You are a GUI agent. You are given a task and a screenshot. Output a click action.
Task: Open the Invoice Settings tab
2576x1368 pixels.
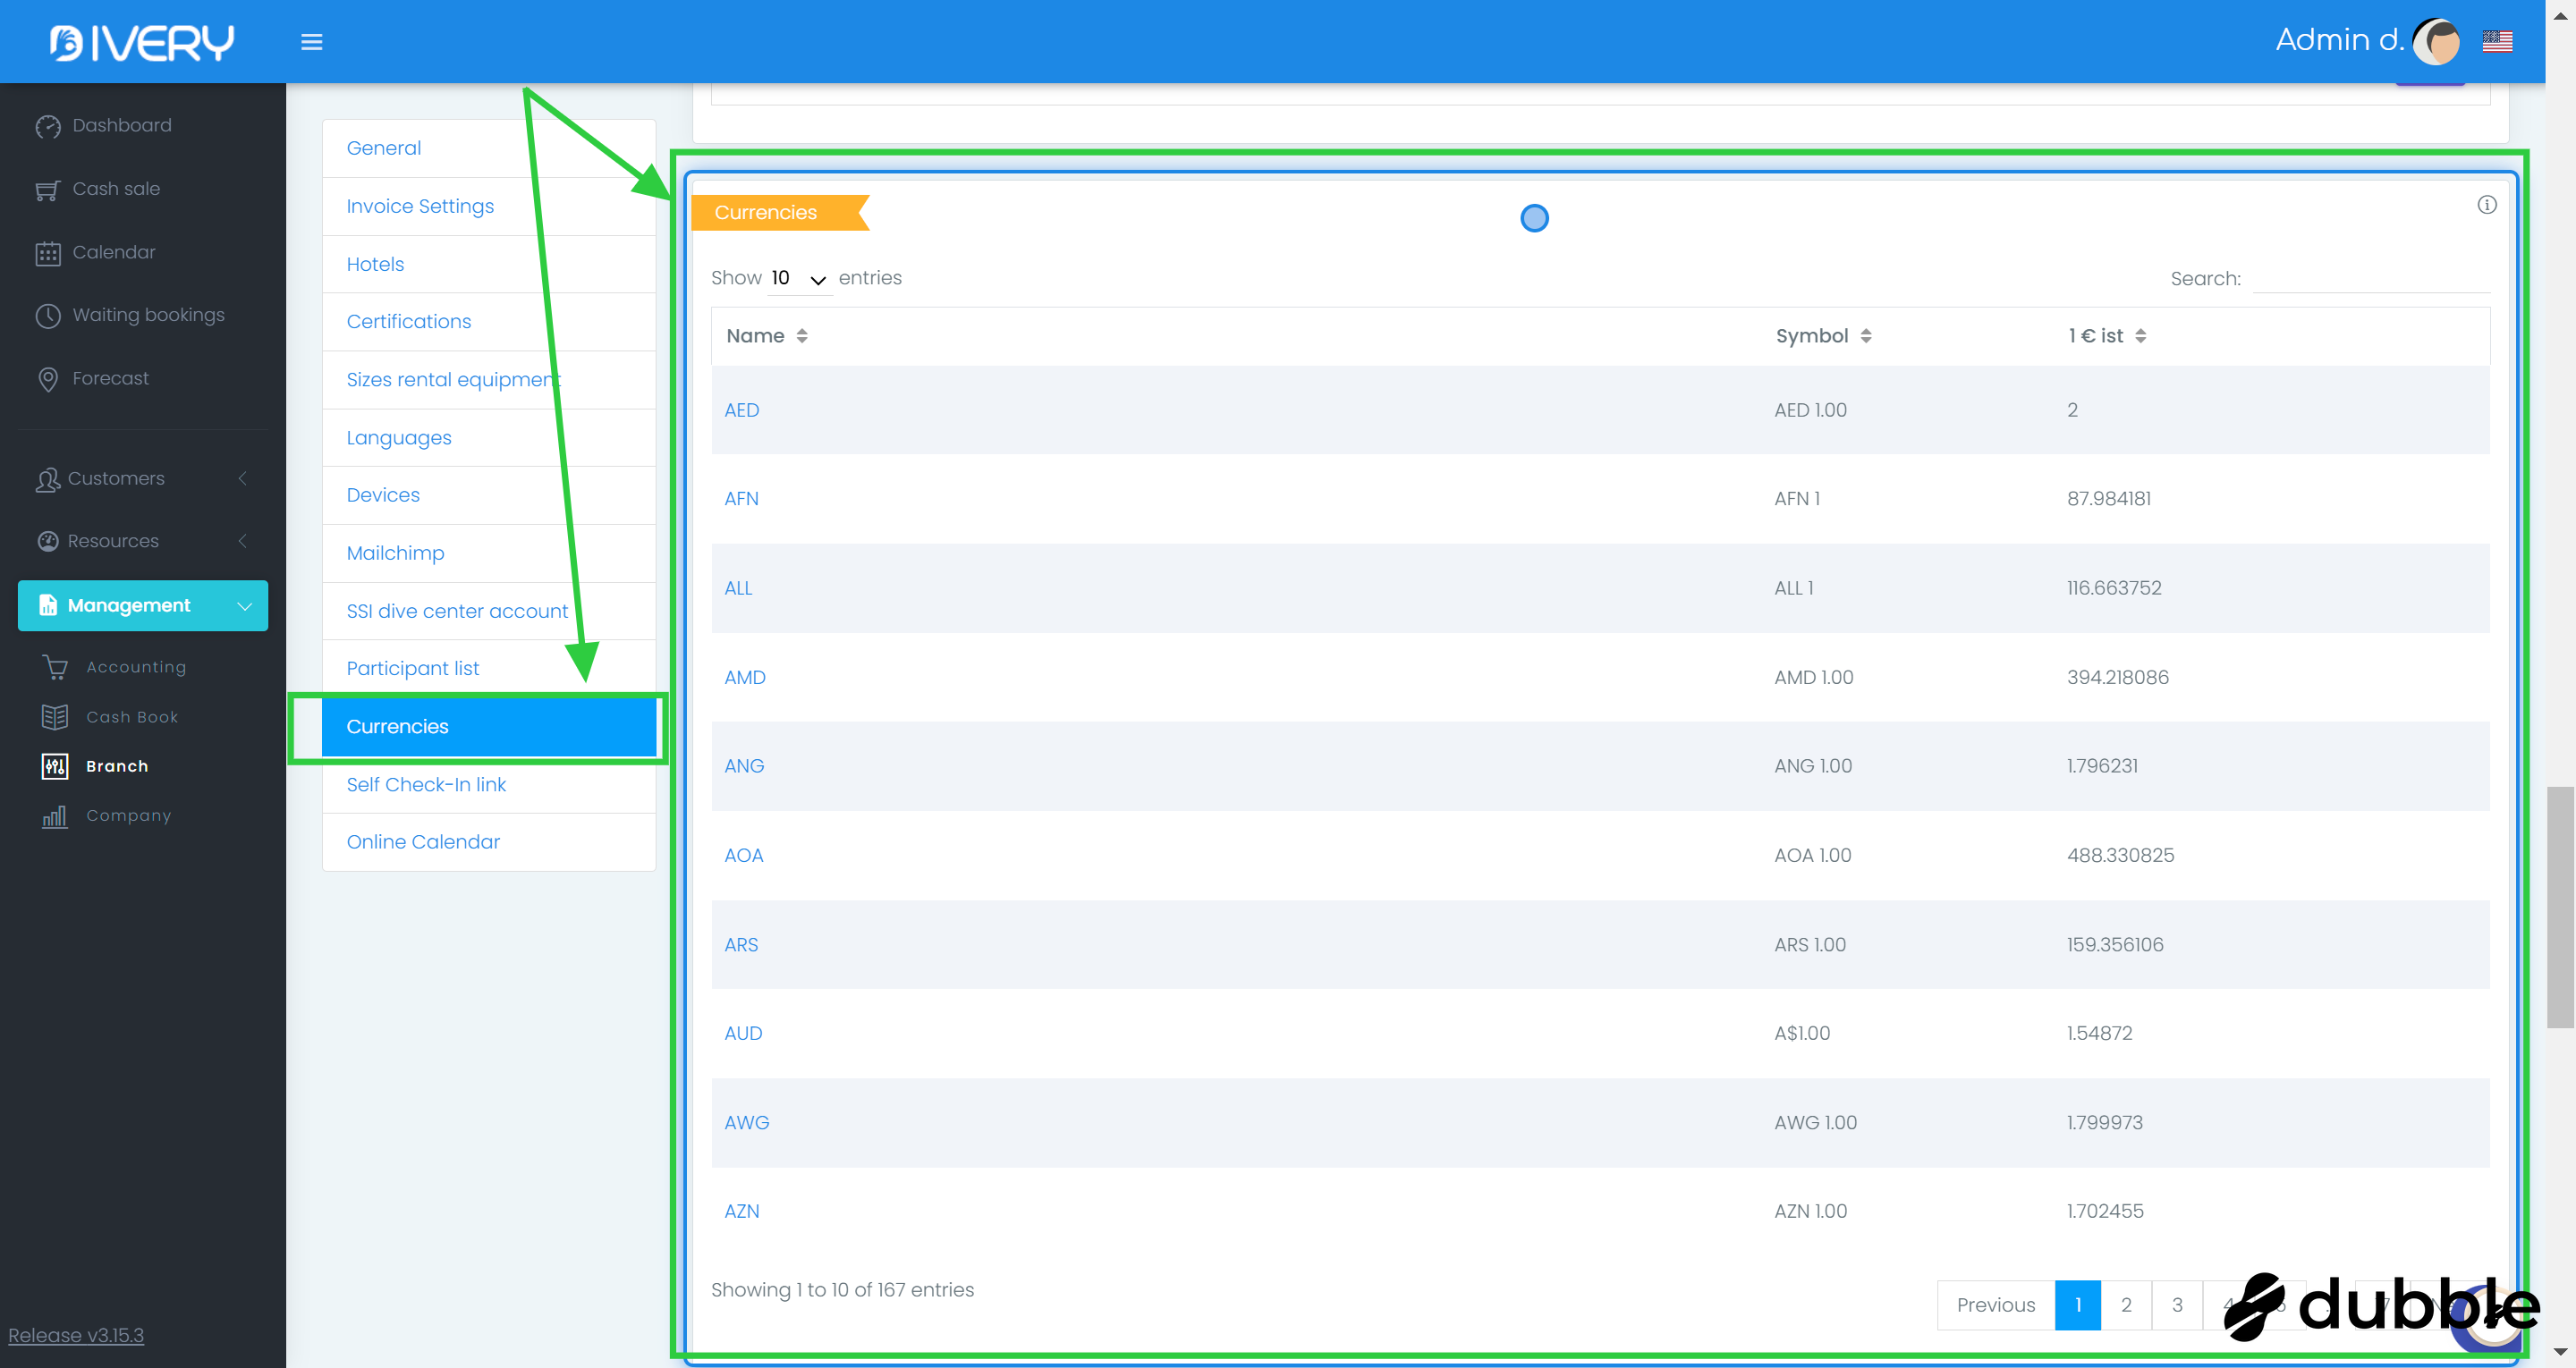(x=420, y=206)
